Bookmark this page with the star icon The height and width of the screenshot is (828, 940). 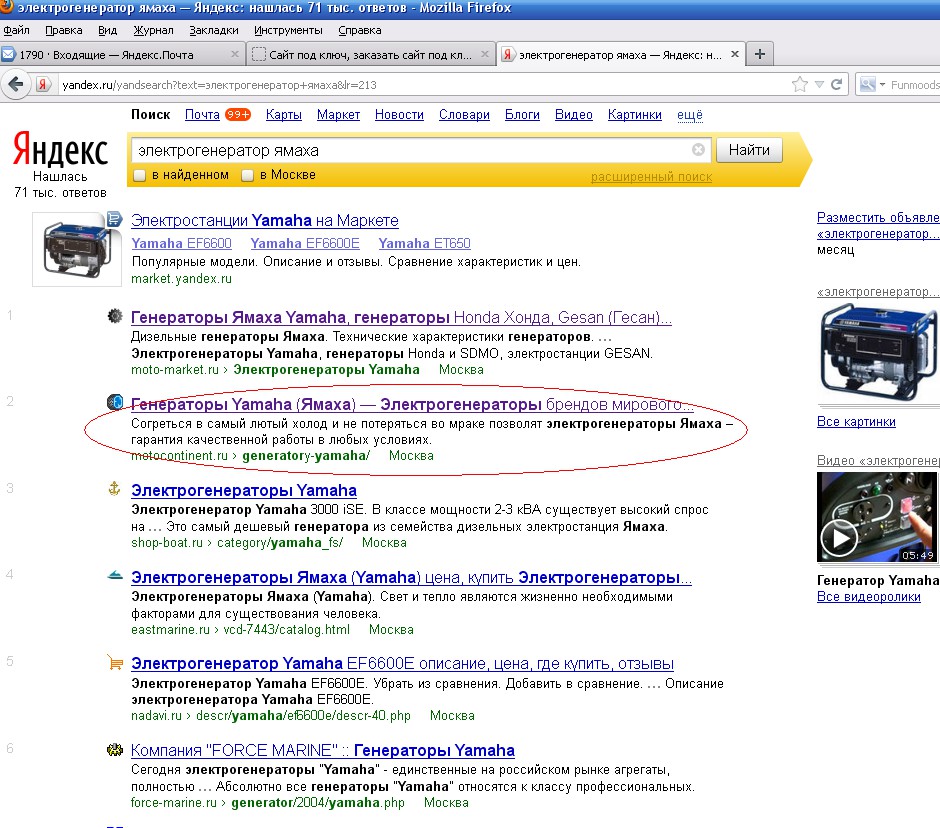(x=799, y=85)
